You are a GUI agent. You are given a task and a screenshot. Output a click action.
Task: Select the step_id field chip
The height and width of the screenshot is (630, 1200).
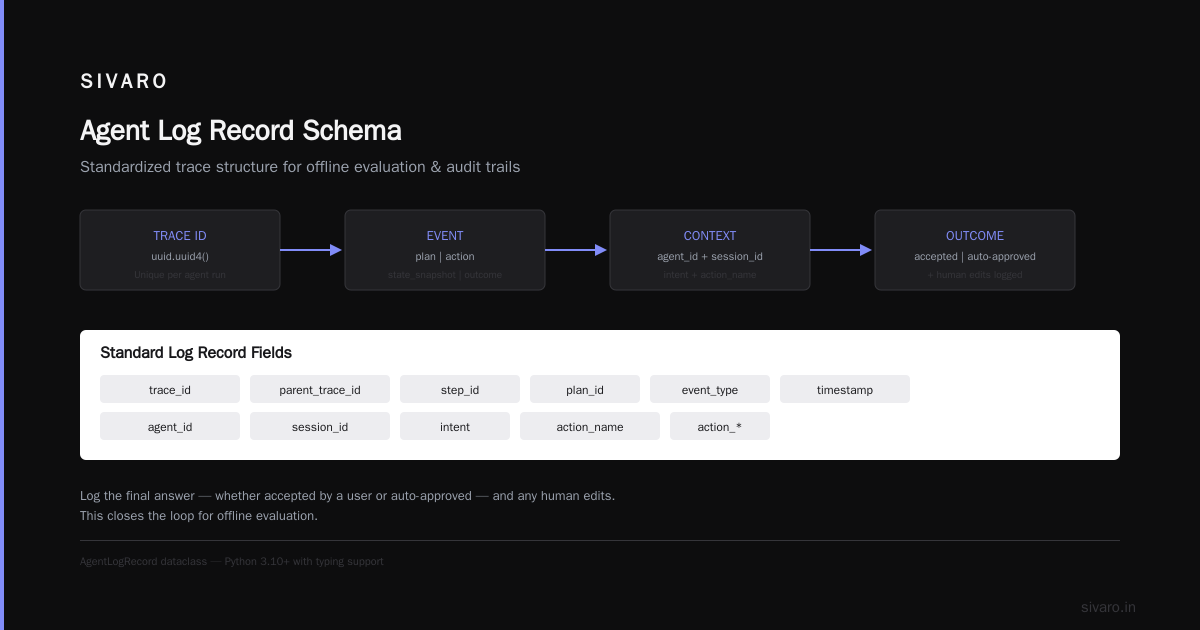click(460, 389)
